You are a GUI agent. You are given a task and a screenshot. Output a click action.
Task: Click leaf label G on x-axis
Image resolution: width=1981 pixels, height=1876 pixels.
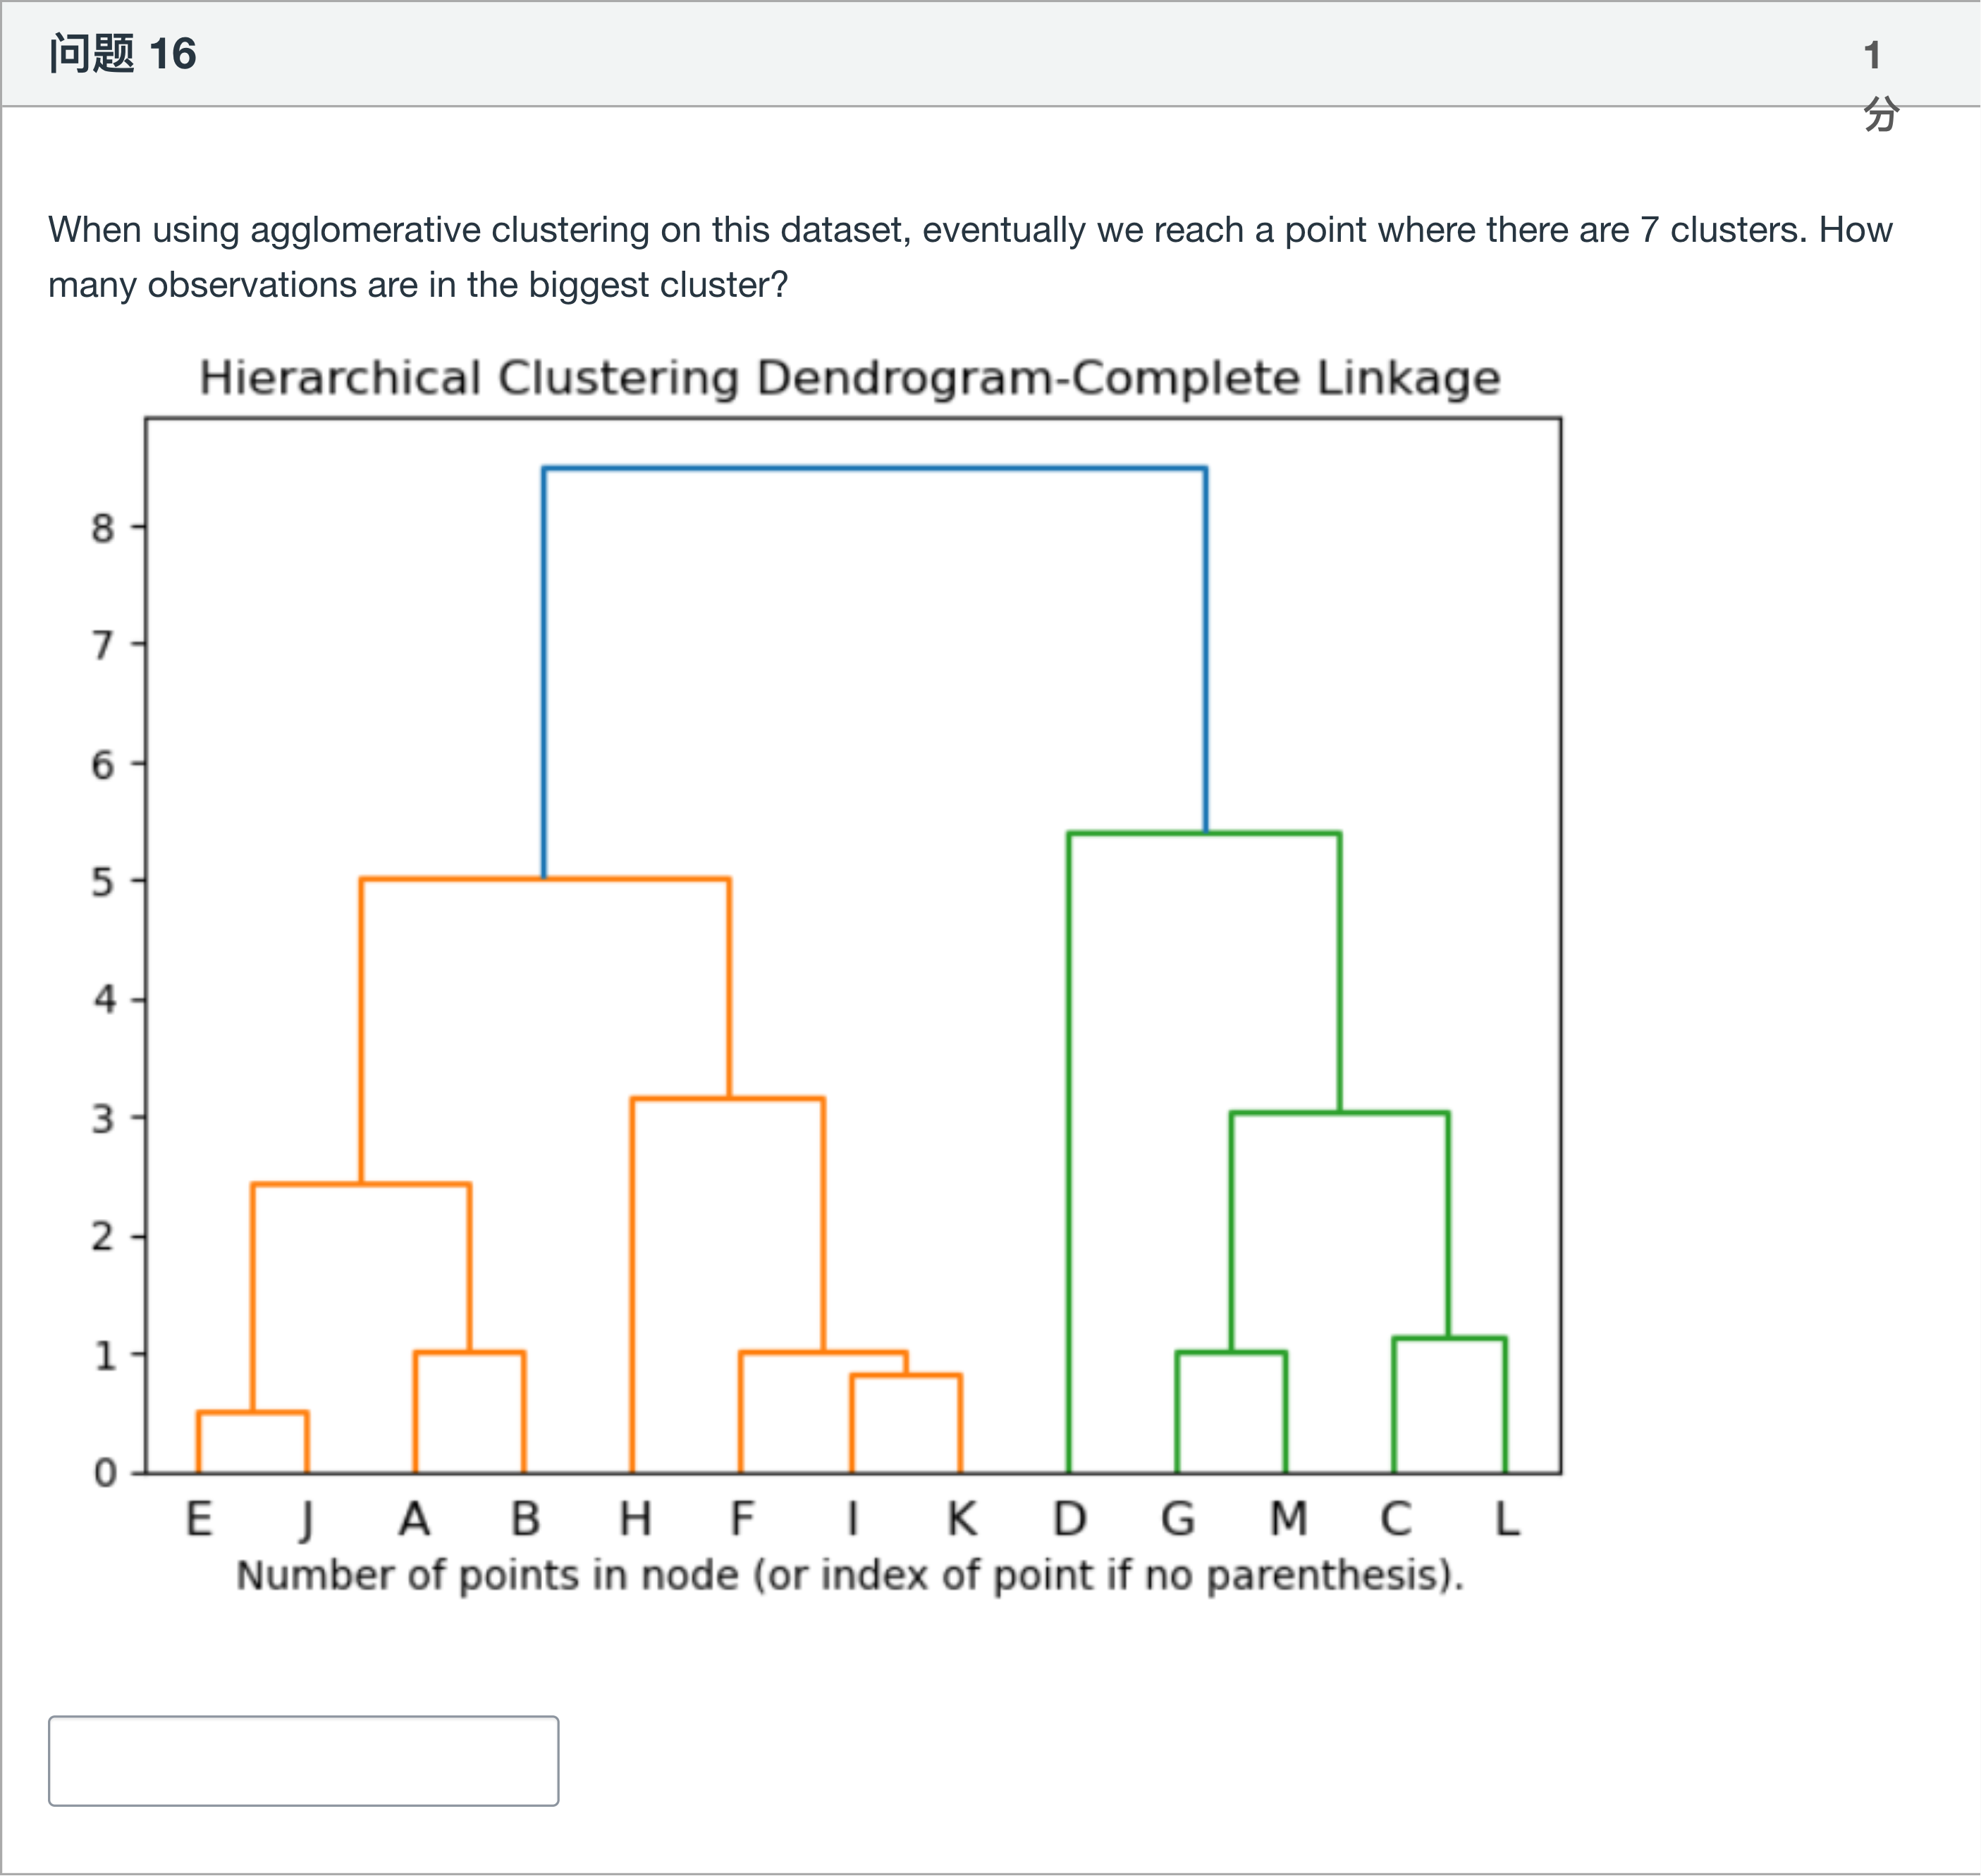[1178, 1520]
